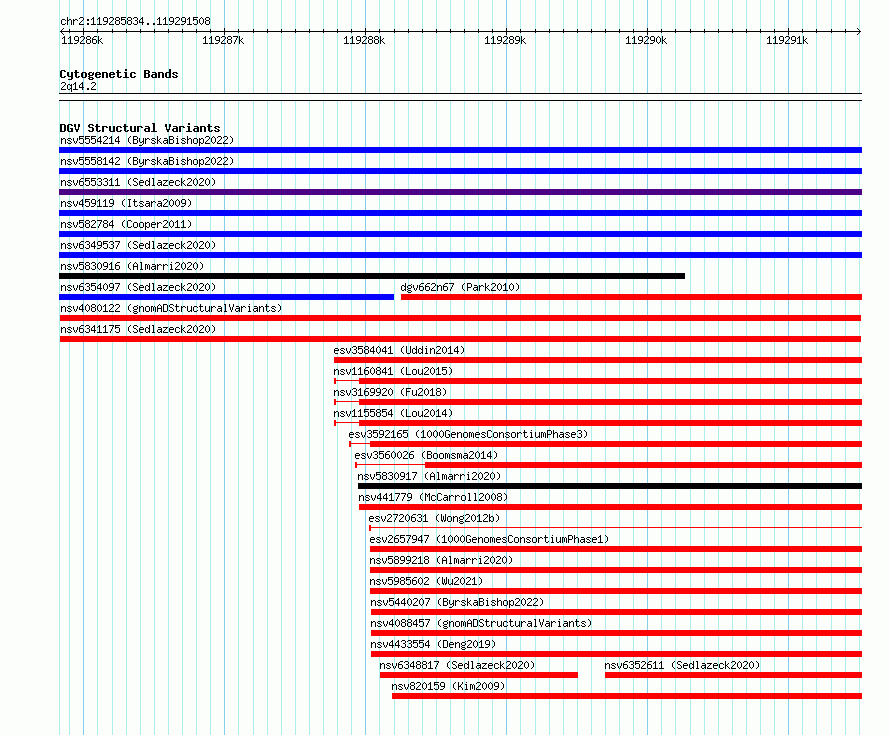The image size is (890, 735).
Task: Click nsv6349537 (Sedlazeck2020) label
Action: 138,245
